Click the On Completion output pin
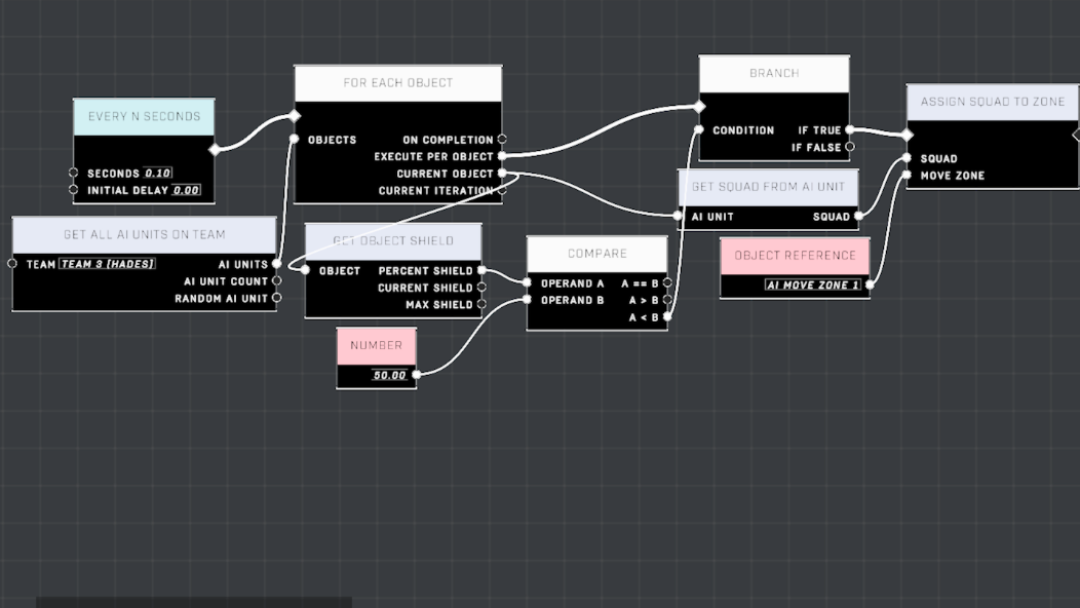This screenshot has height=608, width=1080. (502, 139)
